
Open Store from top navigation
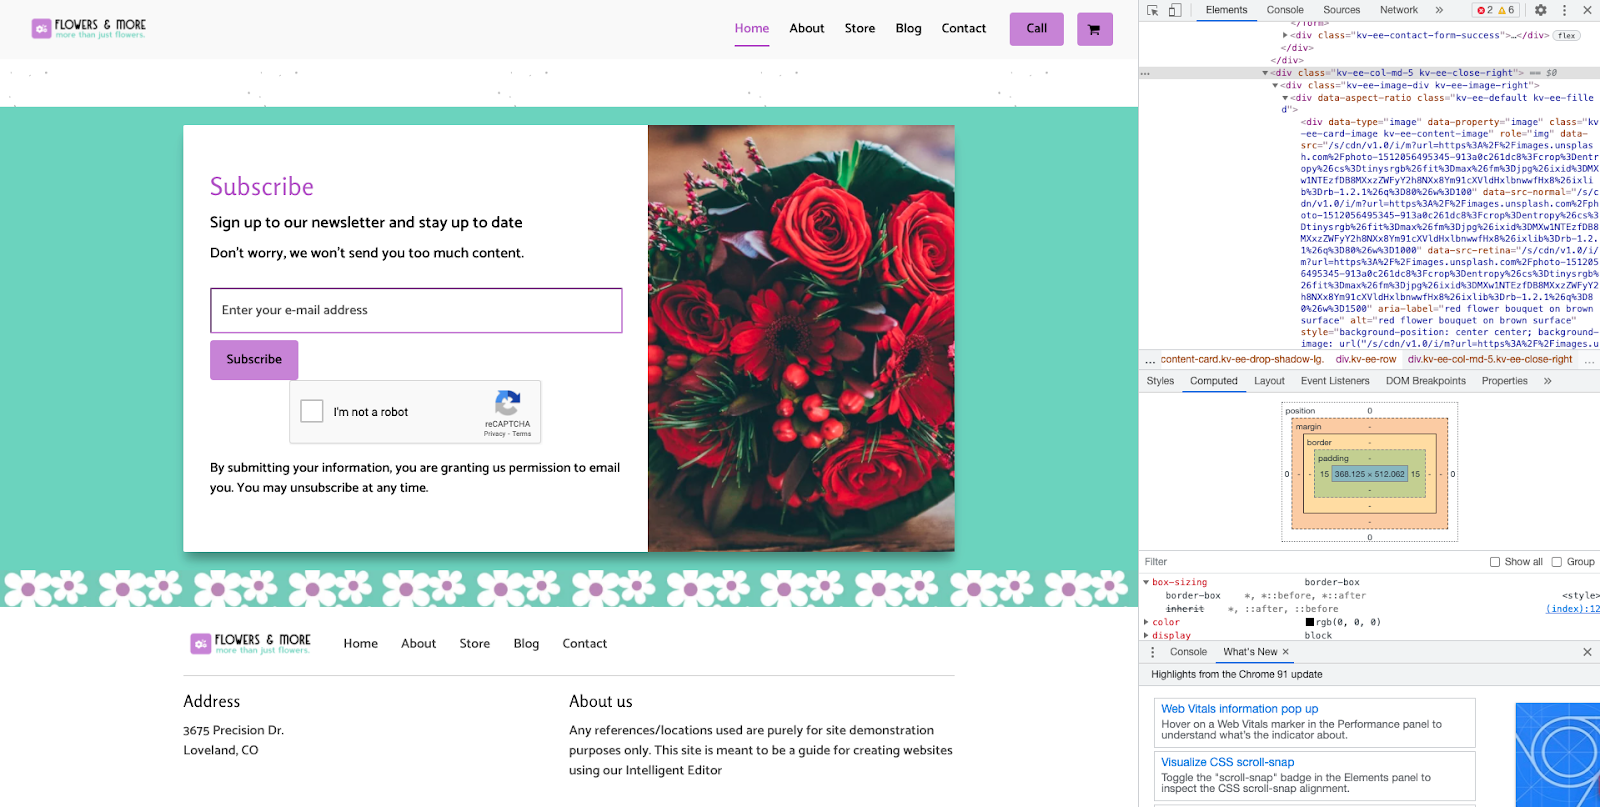860,29
